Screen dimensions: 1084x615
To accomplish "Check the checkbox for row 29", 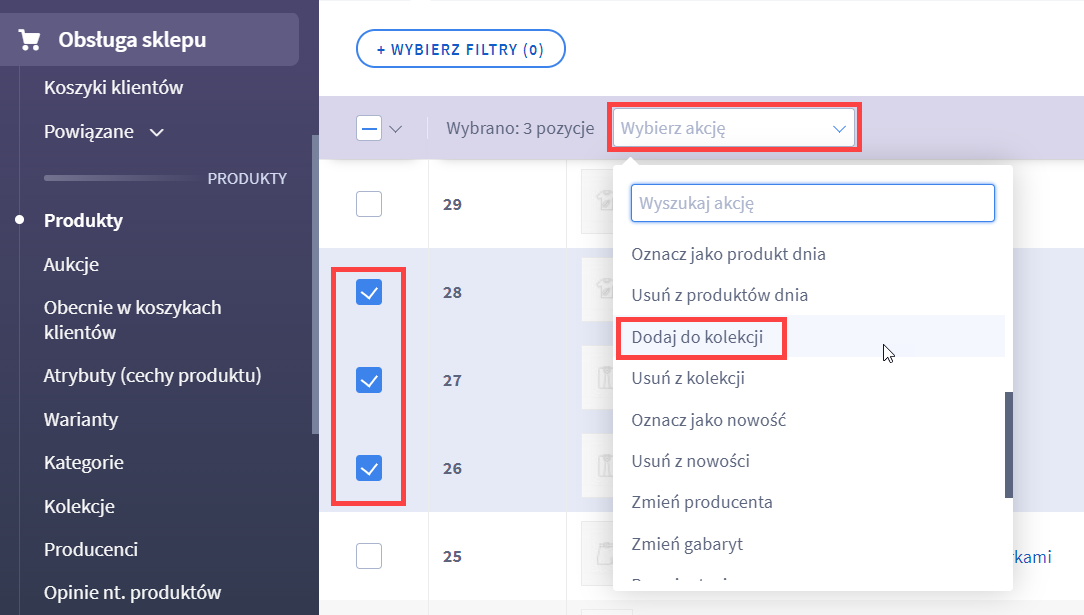I will tap(368, 203).
